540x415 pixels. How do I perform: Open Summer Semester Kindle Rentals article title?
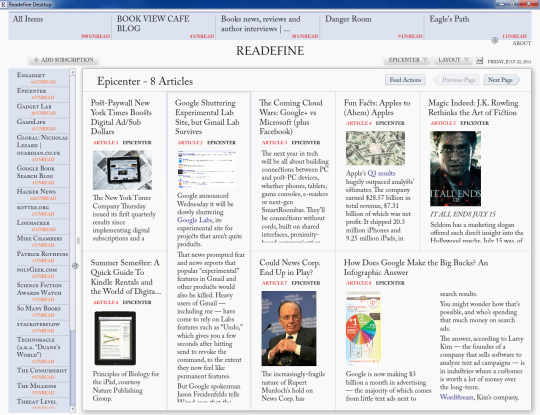coord(126,277)
